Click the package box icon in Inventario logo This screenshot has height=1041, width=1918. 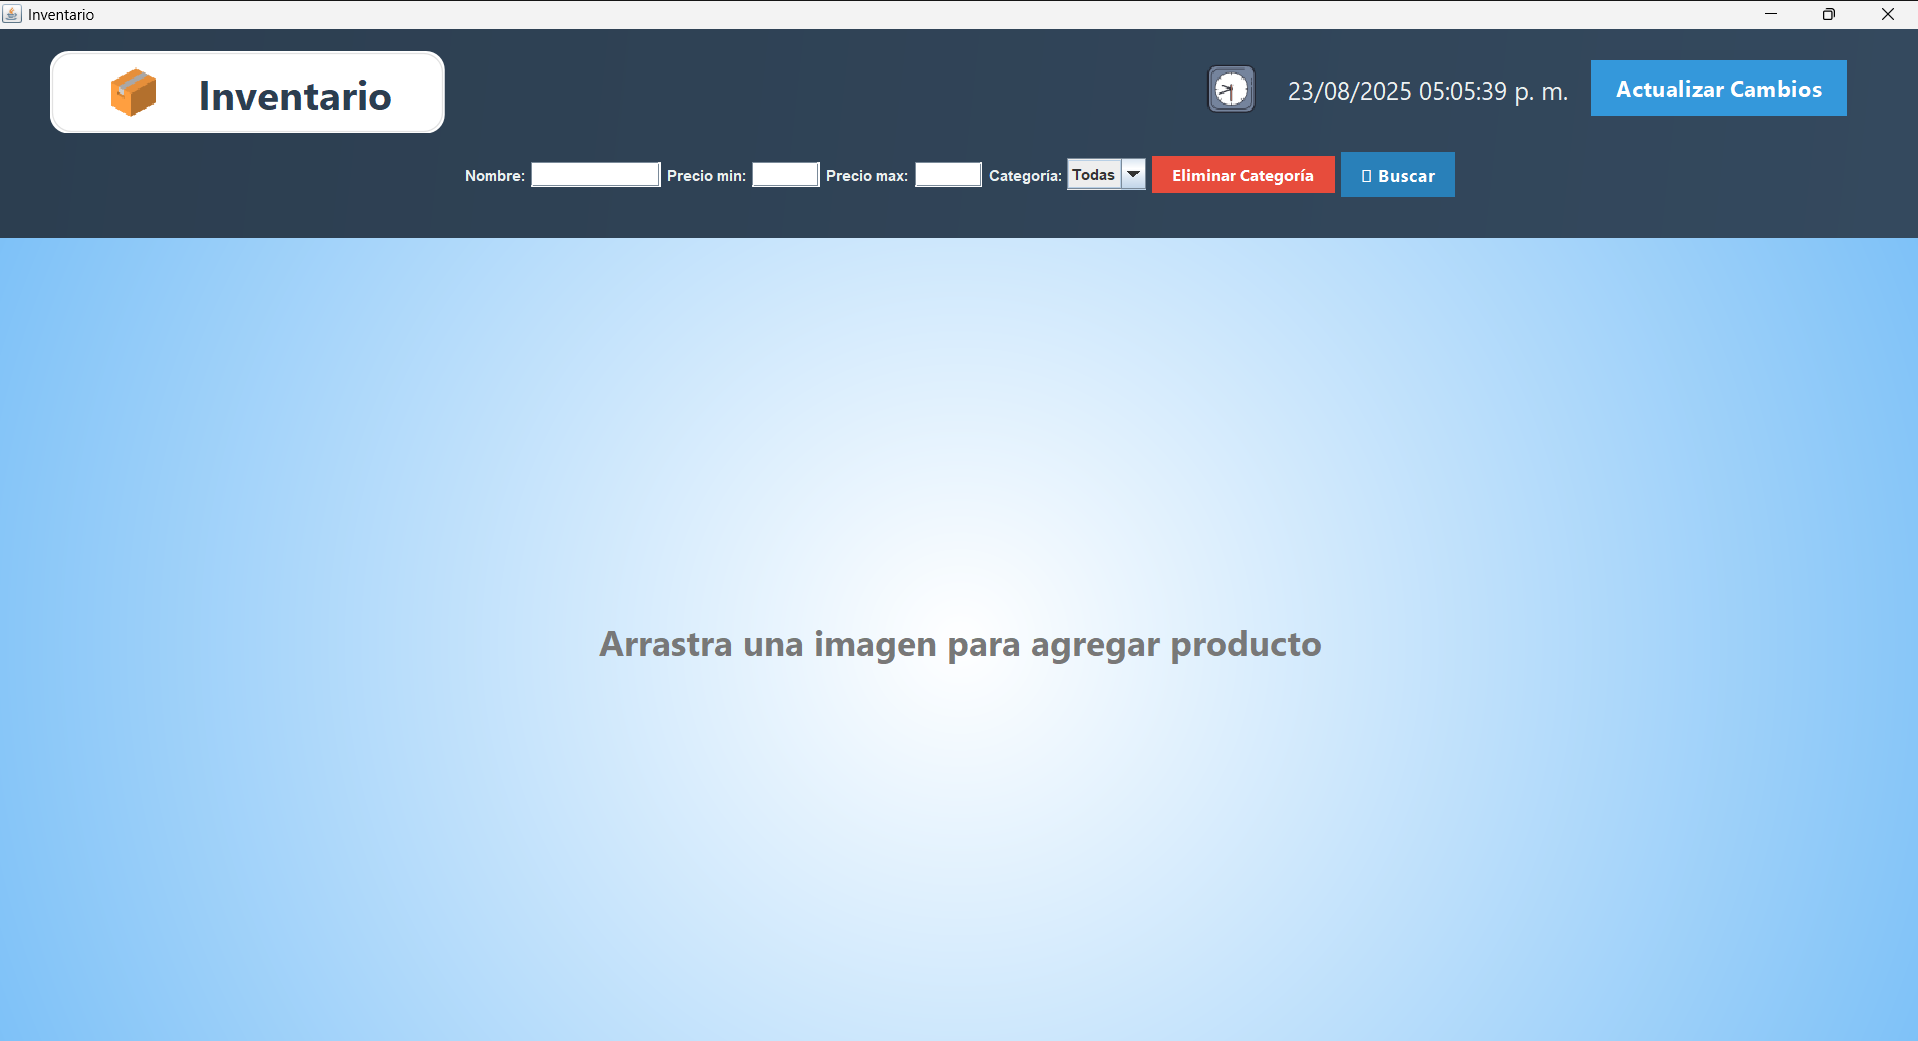pyautogui.click(x=133, y=92)
